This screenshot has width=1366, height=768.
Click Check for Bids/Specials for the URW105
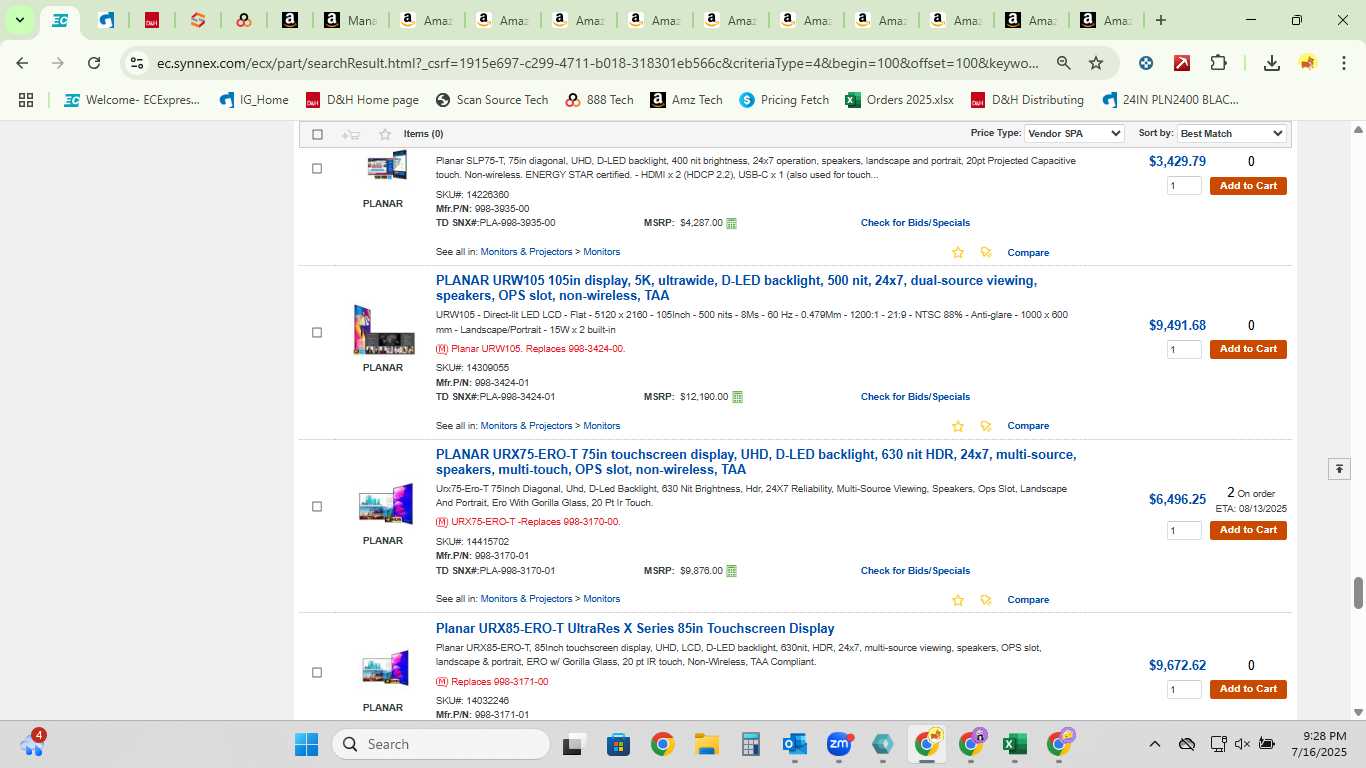point(915,397)
